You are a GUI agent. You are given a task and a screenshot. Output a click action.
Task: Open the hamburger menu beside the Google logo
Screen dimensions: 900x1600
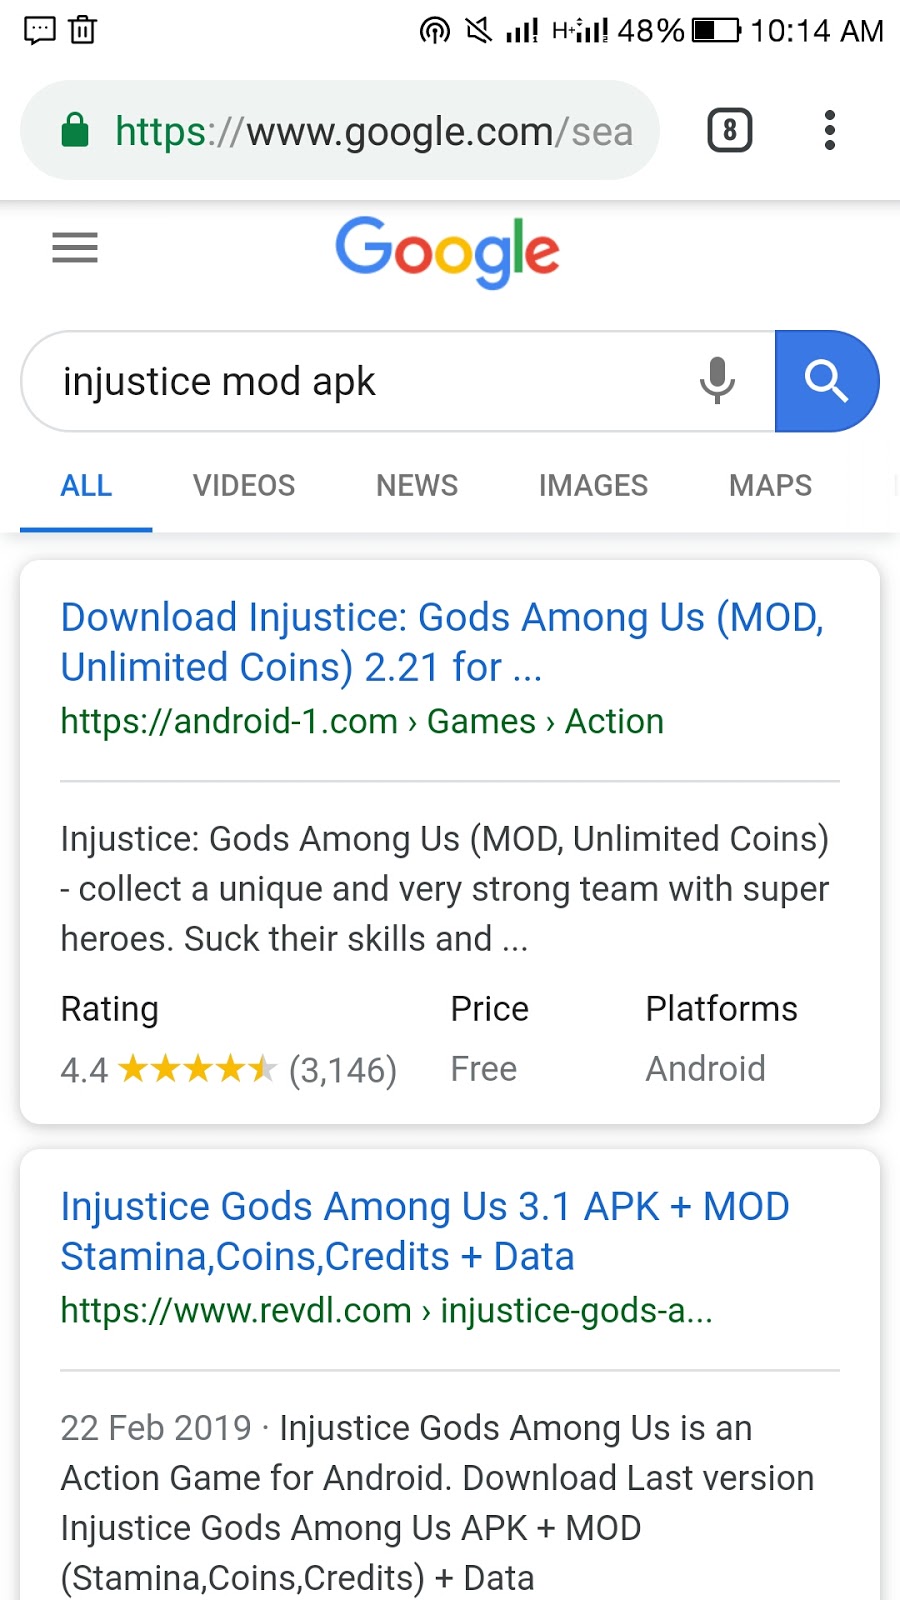(x=74, y=248)
